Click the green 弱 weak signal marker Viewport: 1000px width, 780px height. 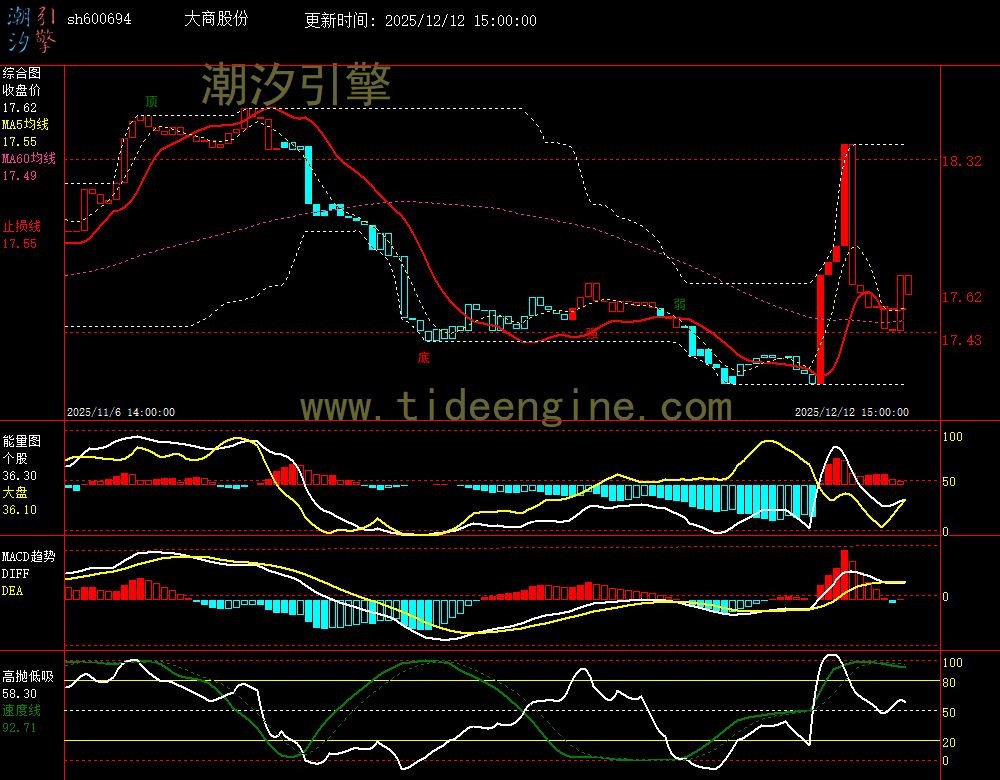pyautogui.click(x=679, y=303)
